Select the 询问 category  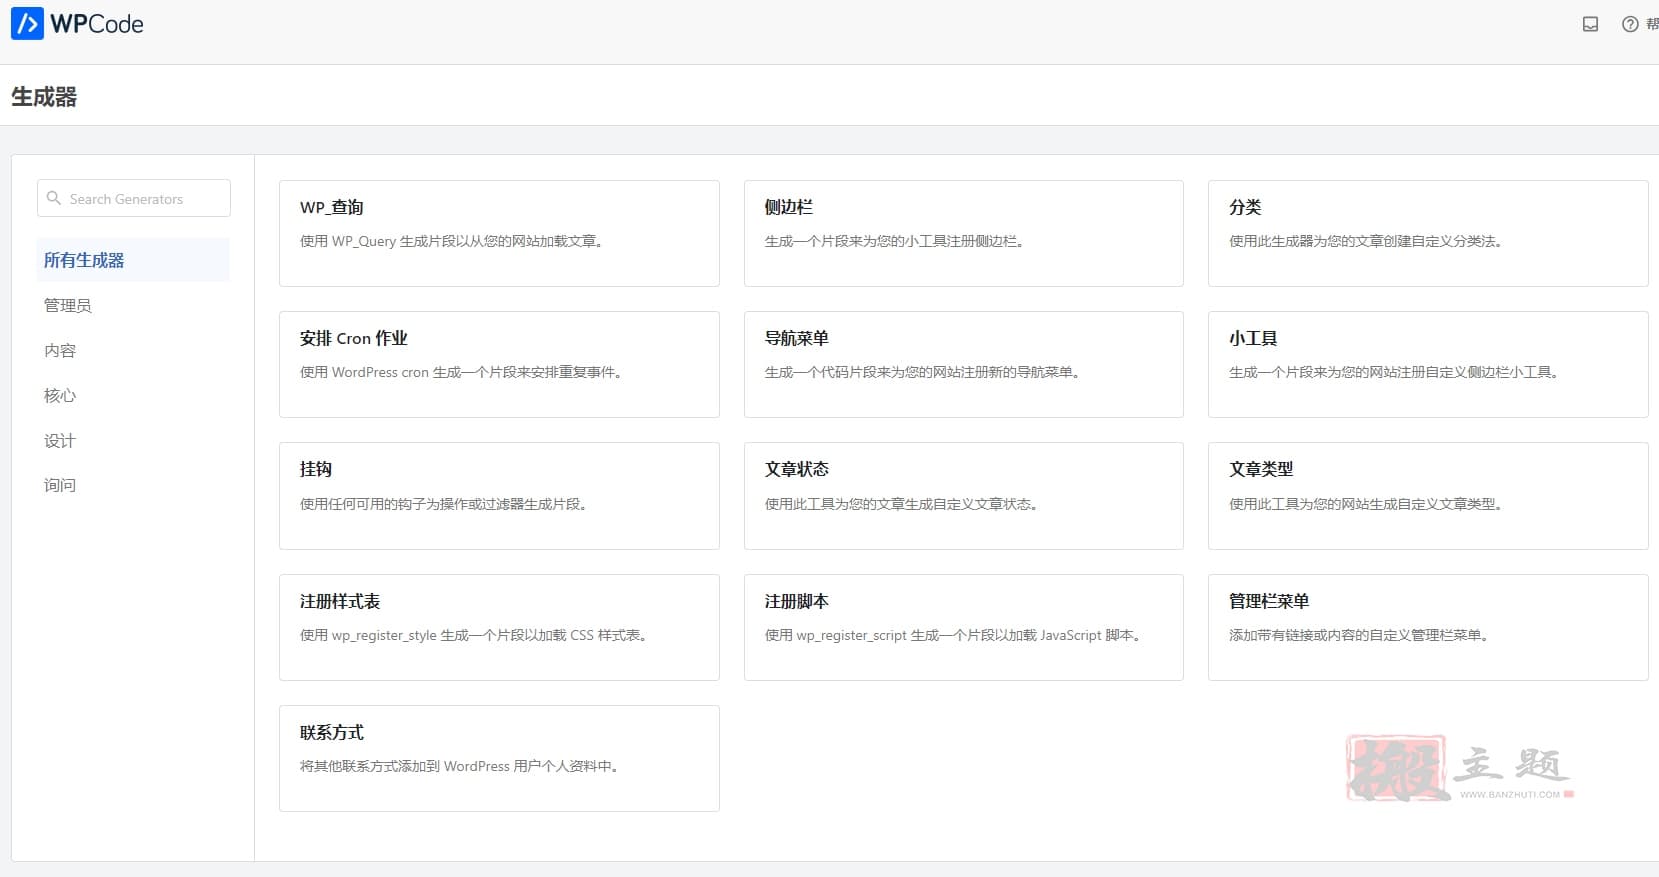tap(60, 485)
